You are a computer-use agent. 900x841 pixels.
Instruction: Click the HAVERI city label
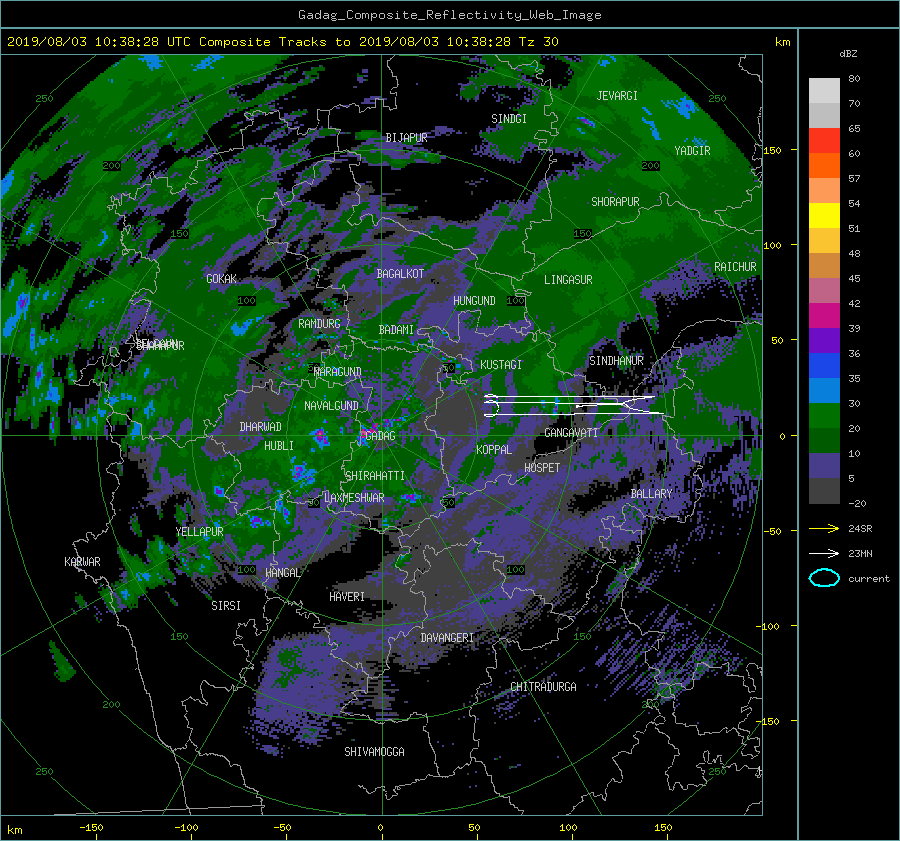click(347, 598)
